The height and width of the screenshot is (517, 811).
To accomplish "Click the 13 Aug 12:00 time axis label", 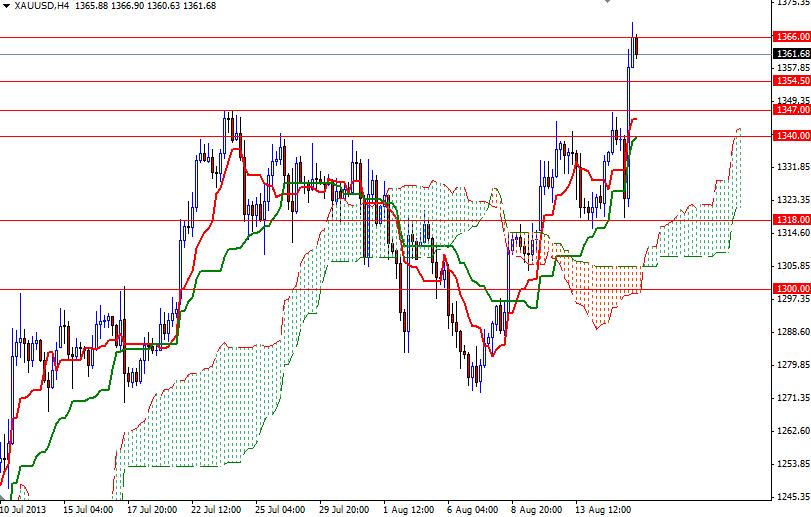I will click(x=603, y=509).
